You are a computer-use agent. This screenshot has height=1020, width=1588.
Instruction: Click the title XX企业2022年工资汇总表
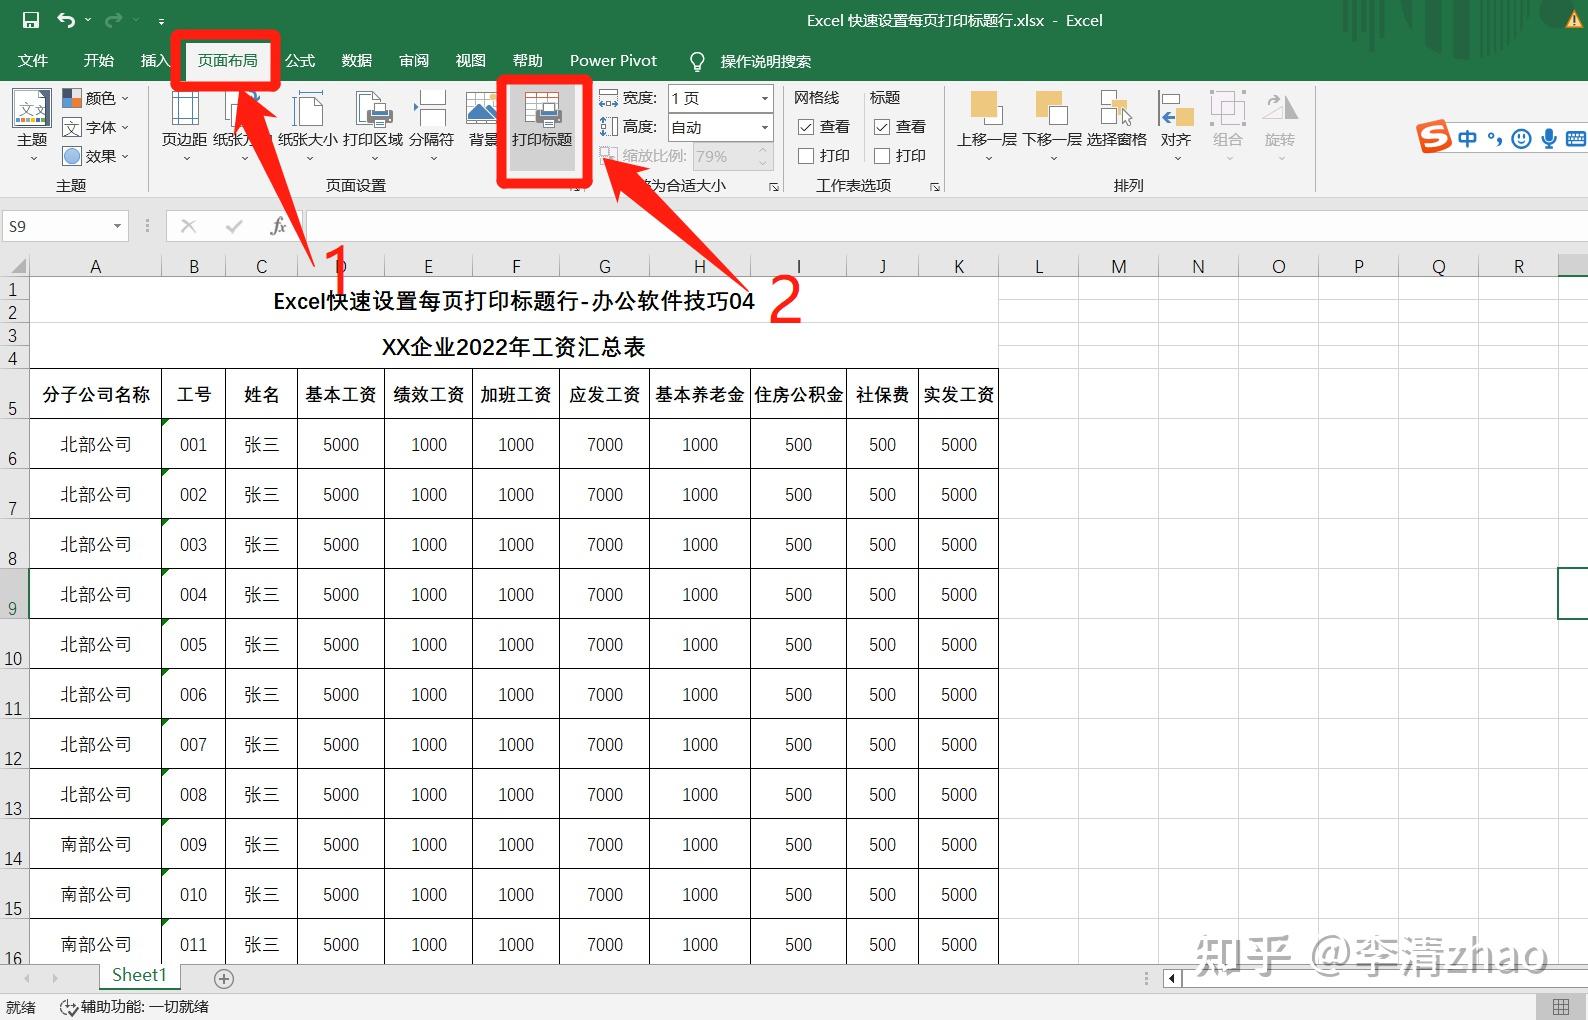514,347
